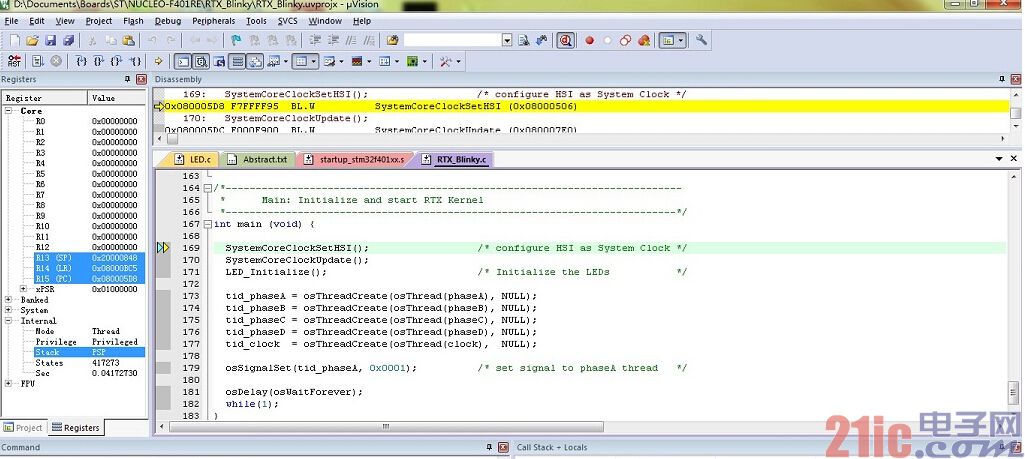Open the Peripherals menu
The height and width of the screenshot is (459, 1025).
coord(213,21)
